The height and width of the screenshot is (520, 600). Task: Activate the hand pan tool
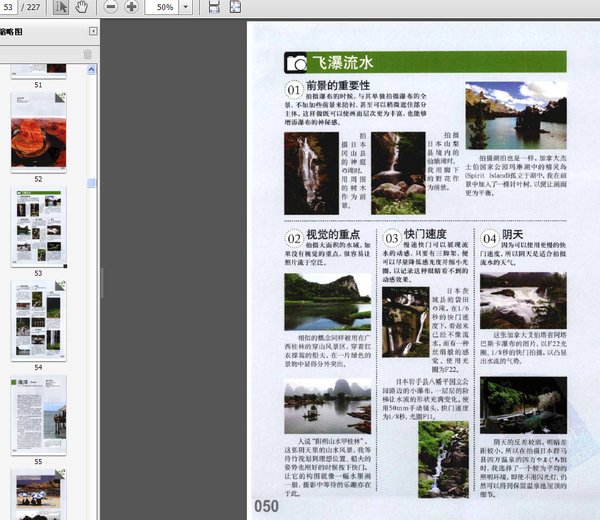pos(81,7)
